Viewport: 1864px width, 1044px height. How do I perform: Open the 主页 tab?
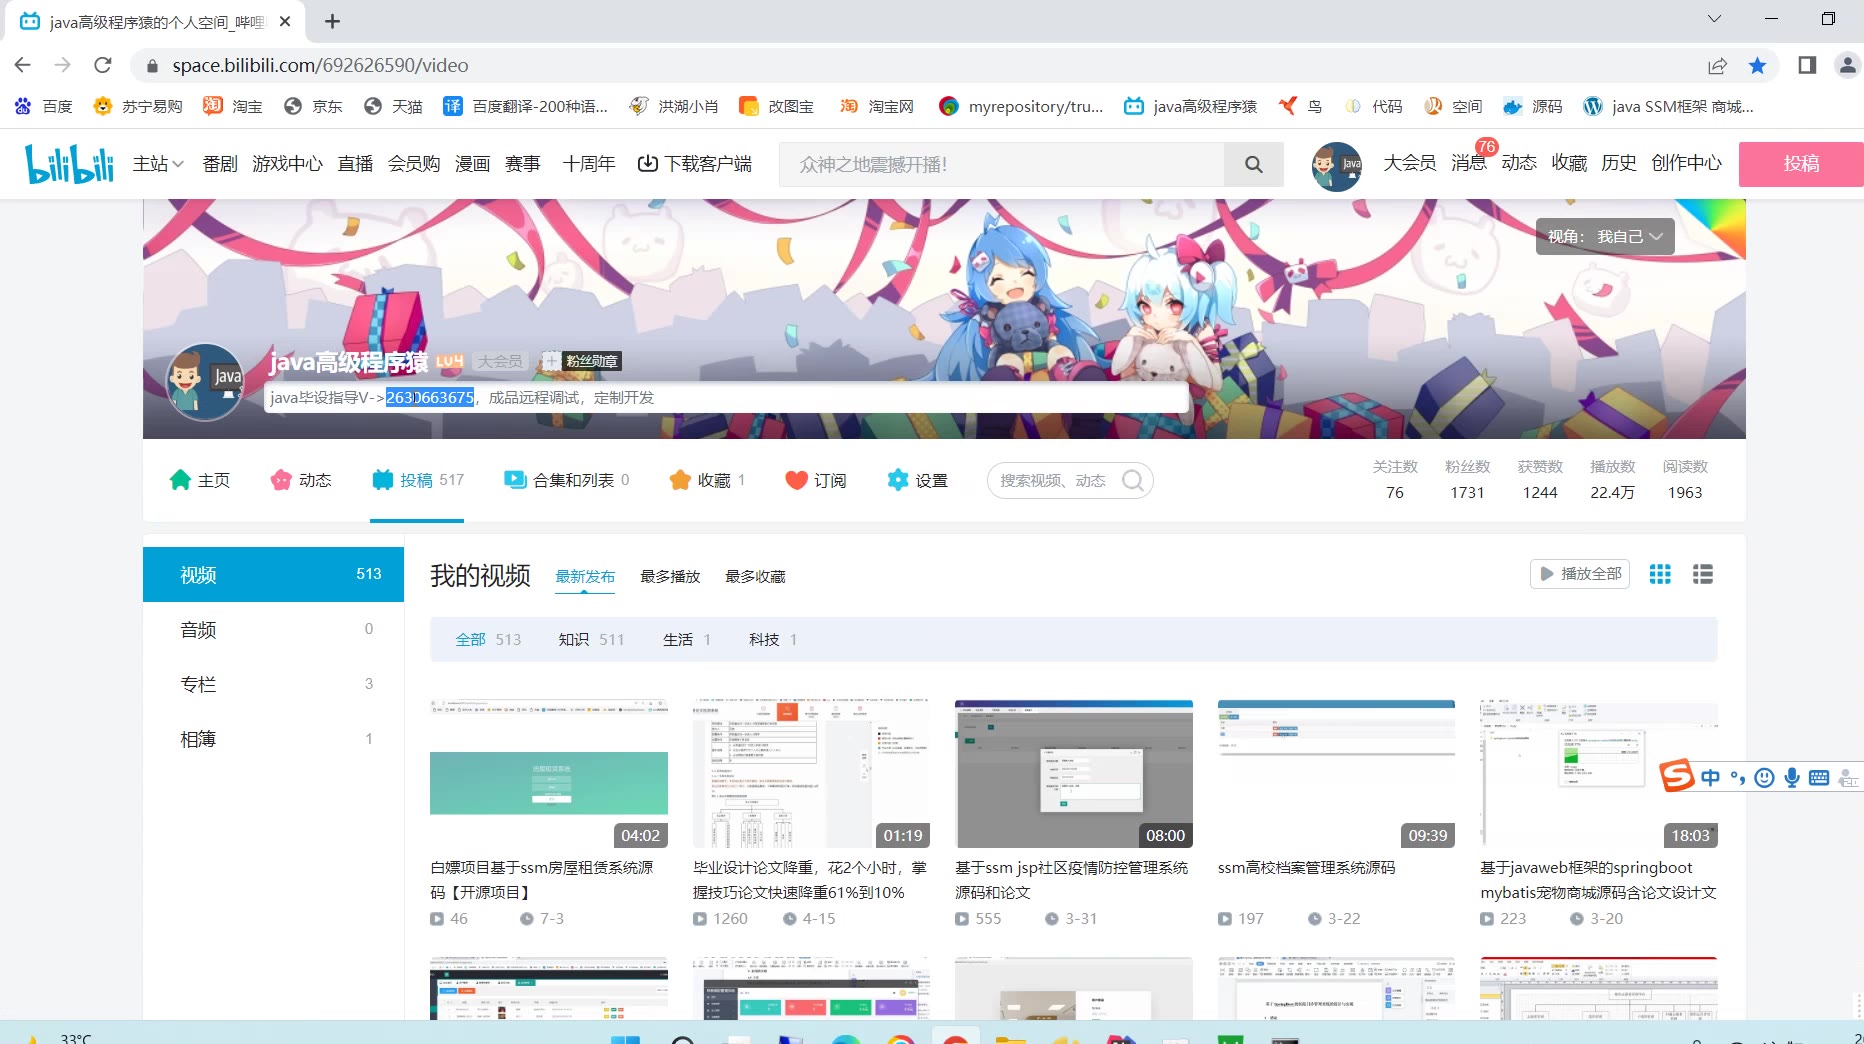click(200, 481)
